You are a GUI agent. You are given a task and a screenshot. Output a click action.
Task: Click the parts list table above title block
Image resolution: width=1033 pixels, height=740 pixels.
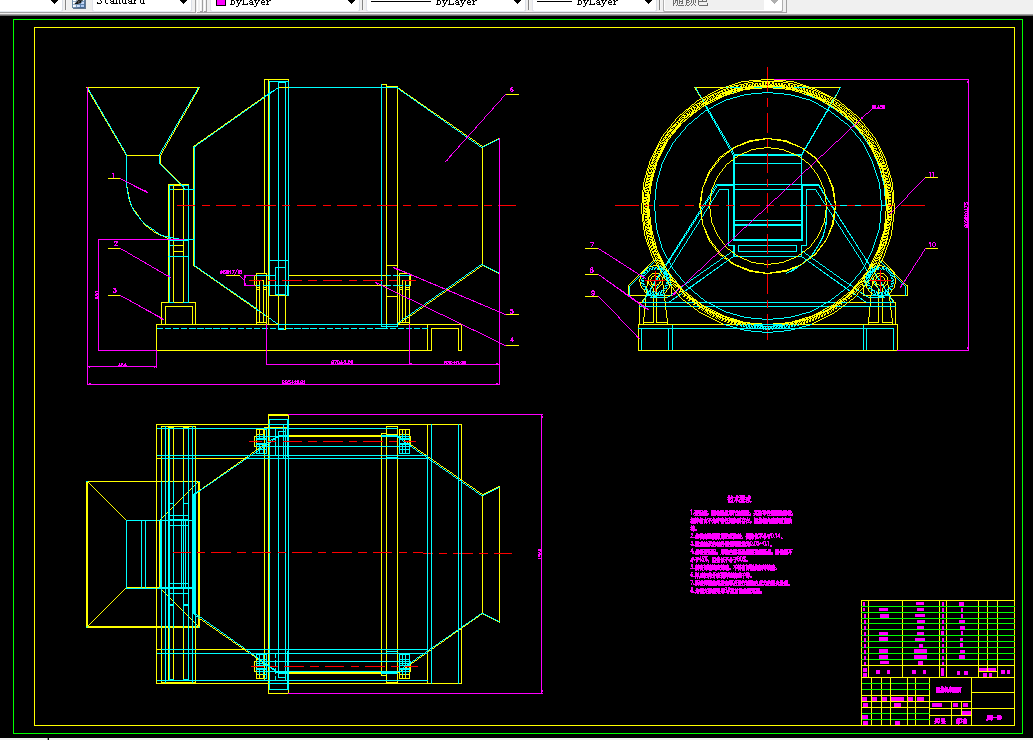tap(937, 638)
